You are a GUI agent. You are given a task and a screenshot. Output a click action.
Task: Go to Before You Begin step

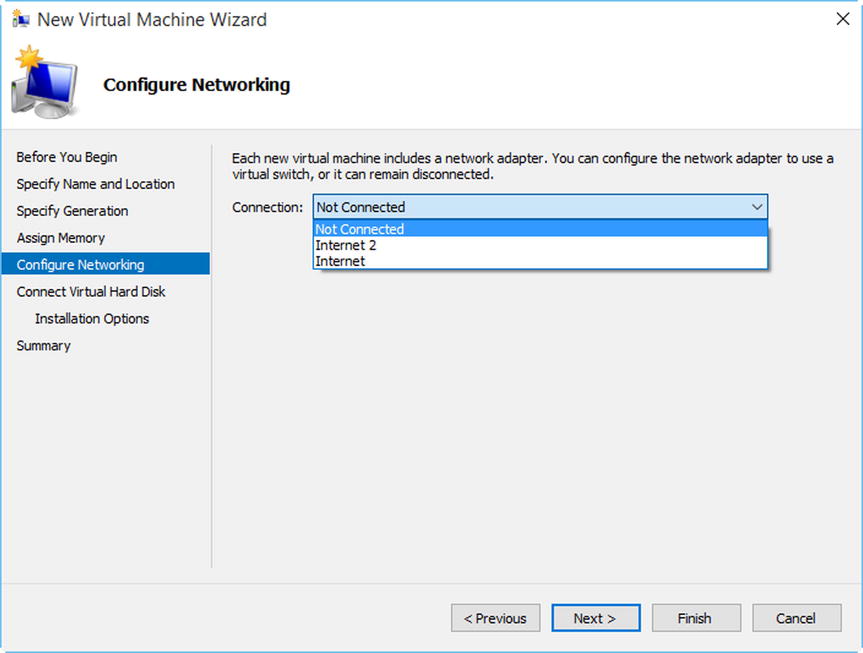pos(67,157)
